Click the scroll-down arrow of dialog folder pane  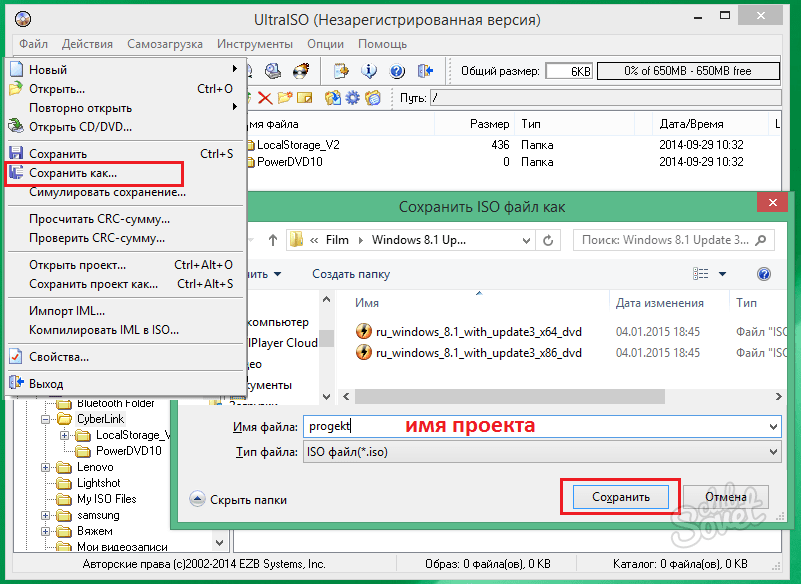327,396
